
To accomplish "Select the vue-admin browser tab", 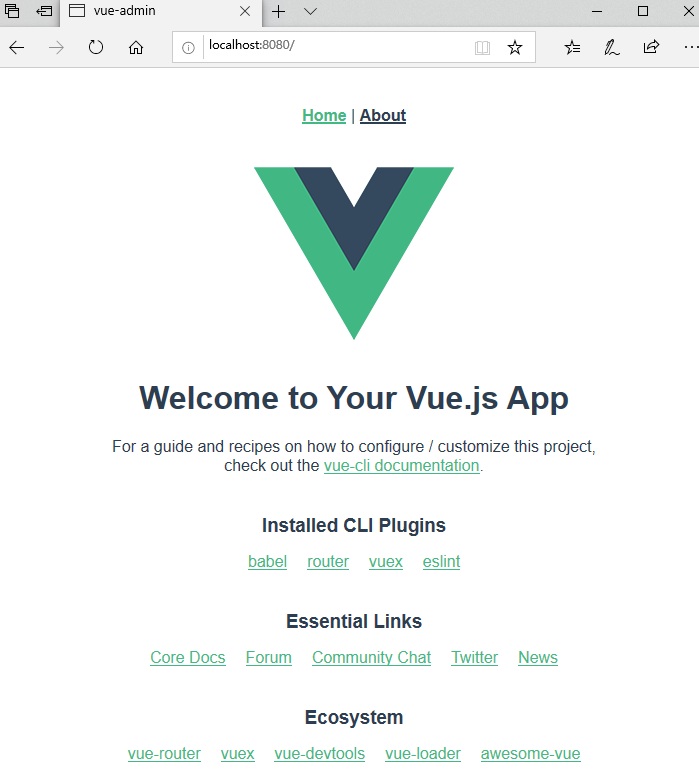I will [x=161, y=12].
